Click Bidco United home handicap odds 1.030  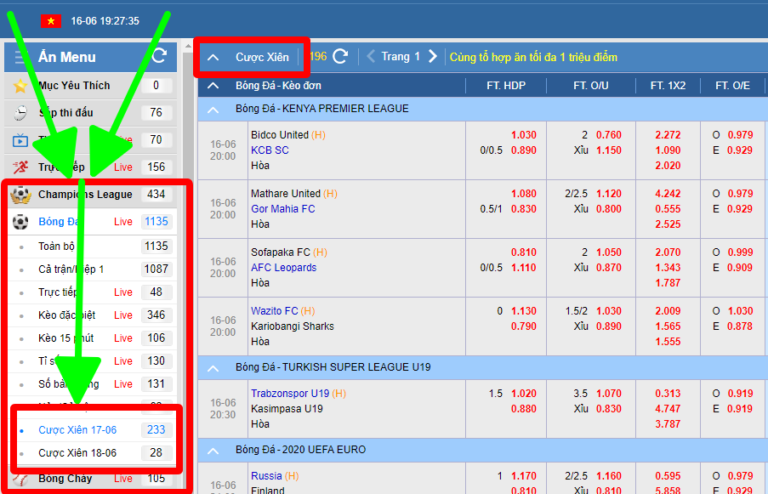coord(524,135)
